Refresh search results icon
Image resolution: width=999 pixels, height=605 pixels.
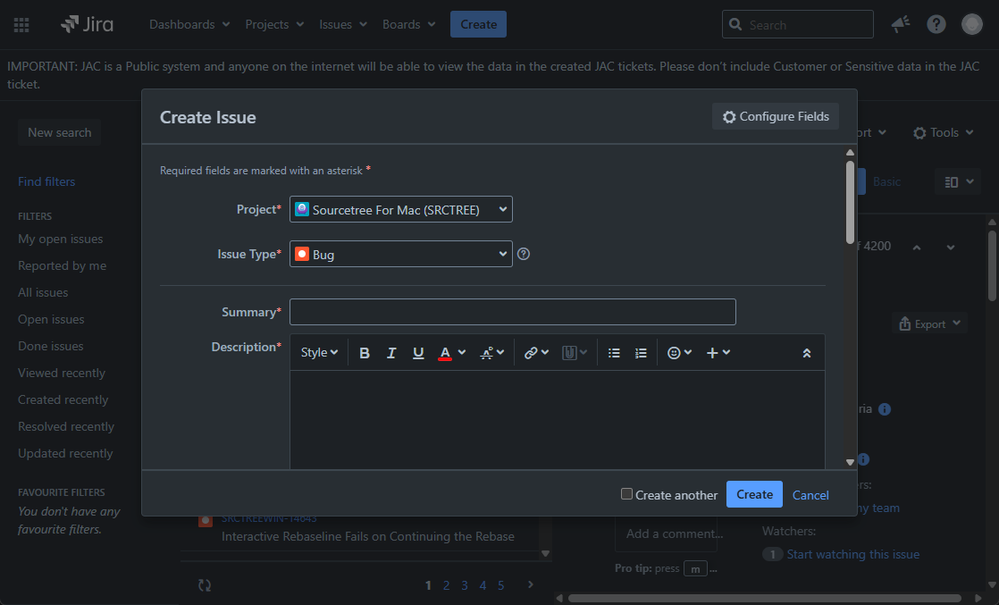pyautogui.click(x=205, y=585)
